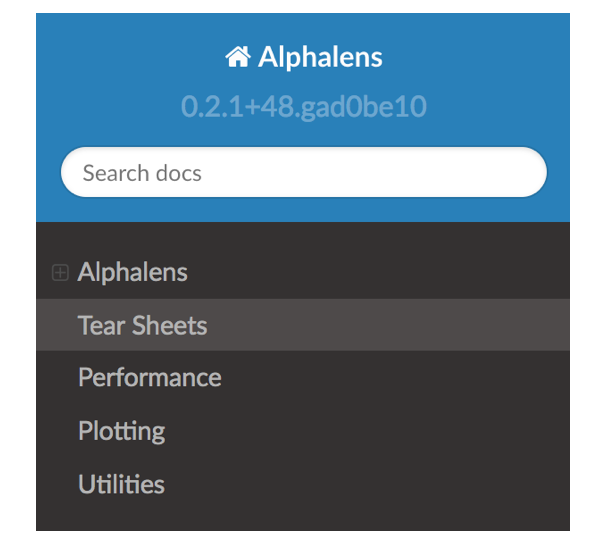This screenshot has width=600, height=560.
Task: Toggle the plus box left of Alphalens
Action: click(x=60, y=272)
